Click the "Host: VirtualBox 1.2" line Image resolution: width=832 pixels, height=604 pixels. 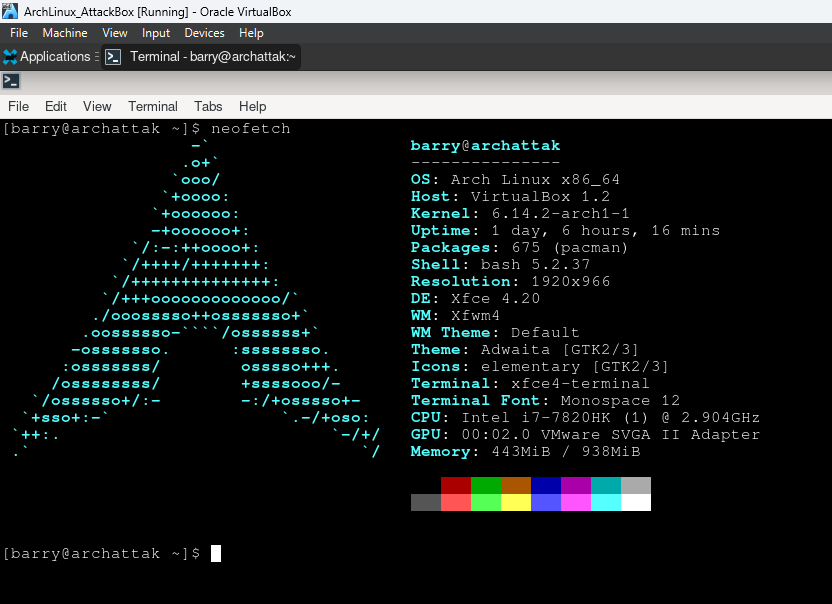[510, 196]
